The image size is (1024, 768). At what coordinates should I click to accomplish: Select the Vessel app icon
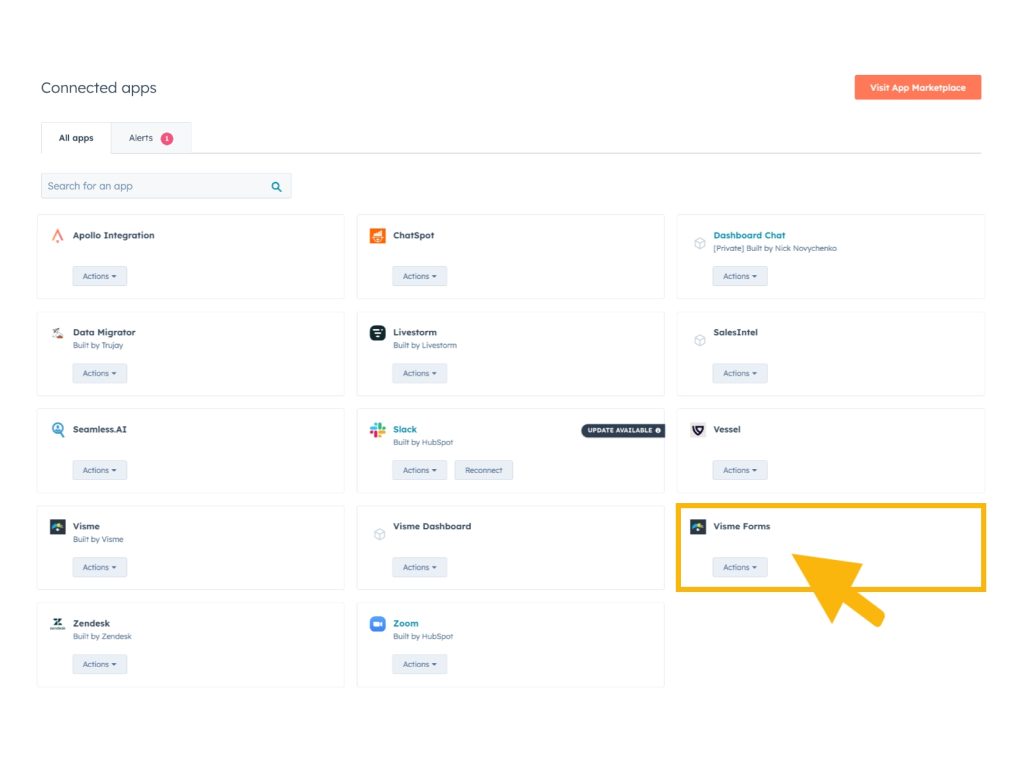[x=699, y=430]
